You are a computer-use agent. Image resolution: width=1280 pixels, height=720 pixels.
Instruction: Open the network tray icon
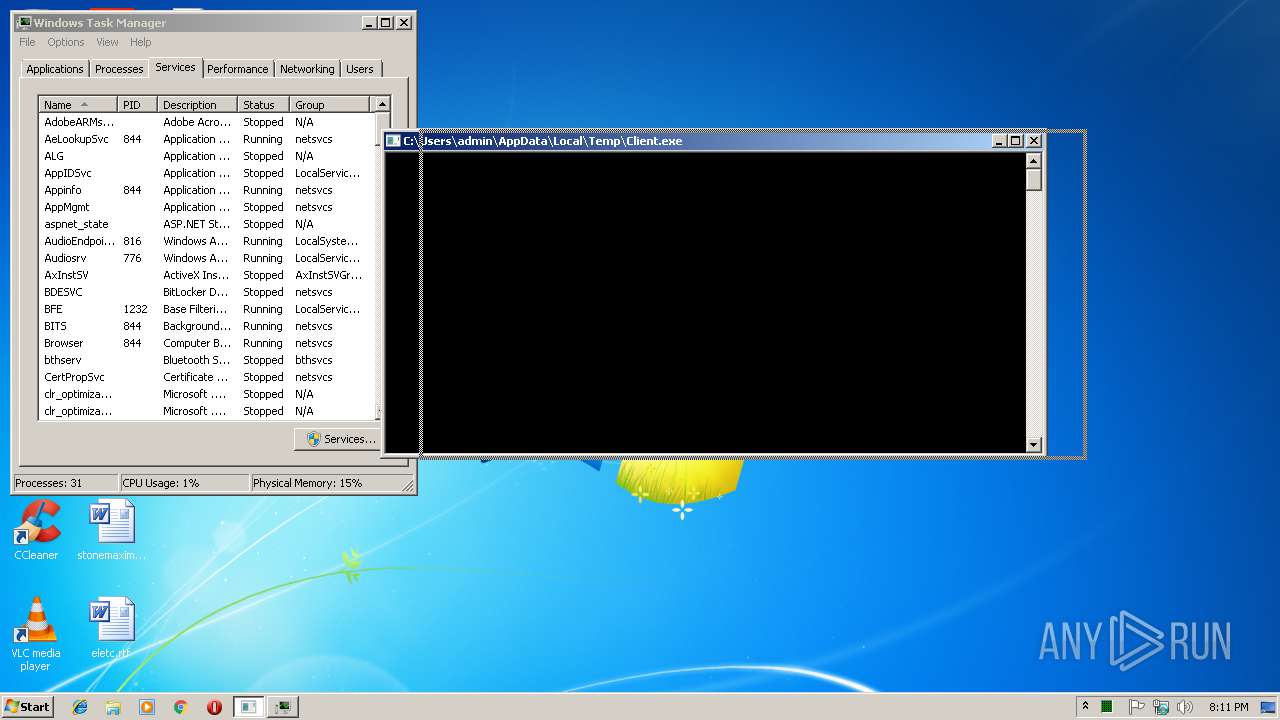(1160, 707)
